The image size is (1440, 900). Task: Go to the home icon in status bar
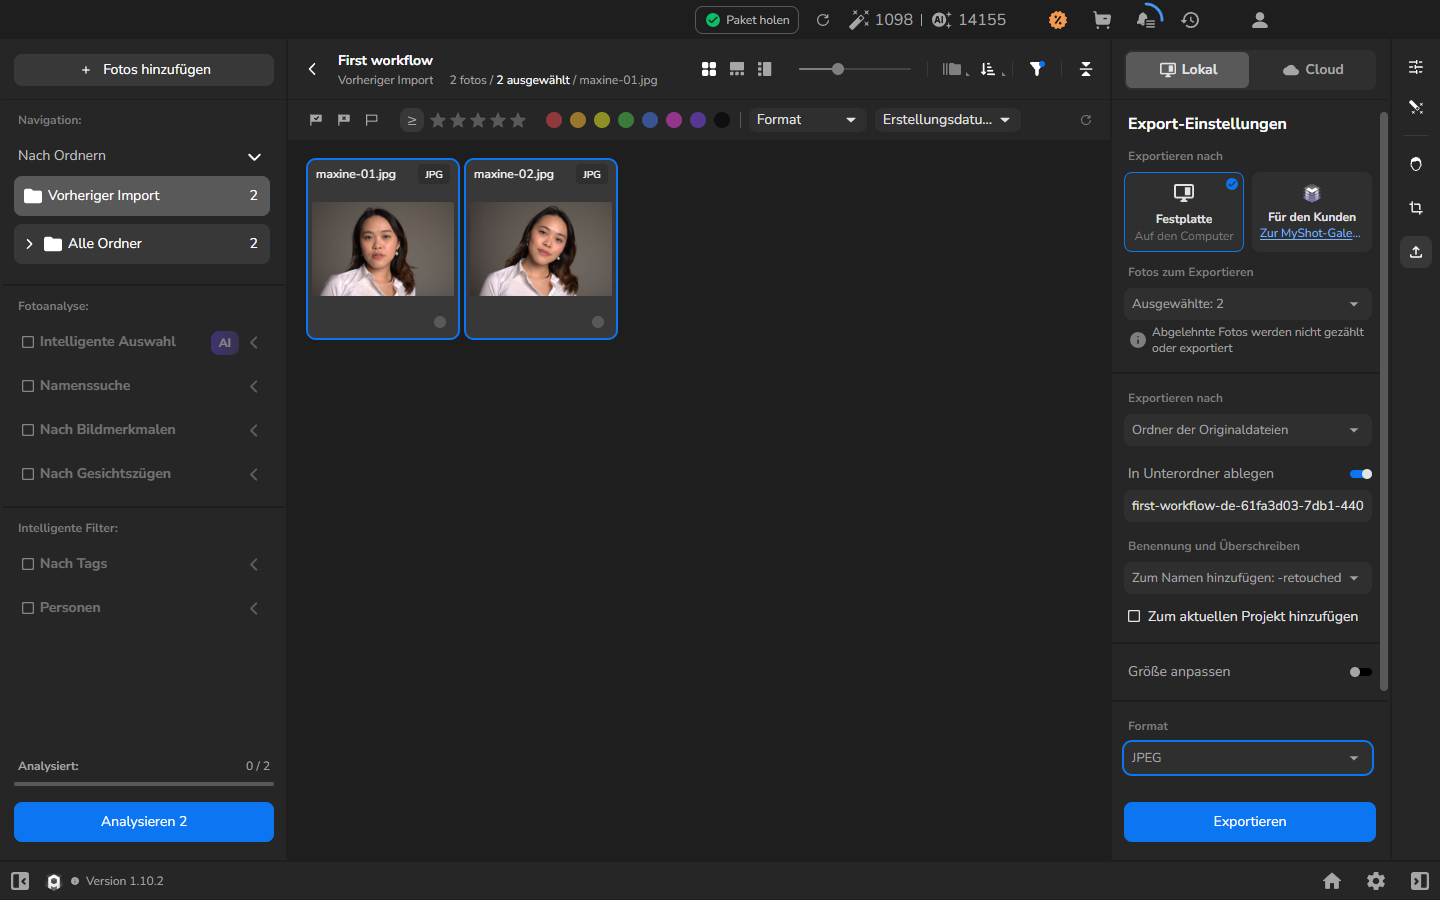(x=1332, y=881)
